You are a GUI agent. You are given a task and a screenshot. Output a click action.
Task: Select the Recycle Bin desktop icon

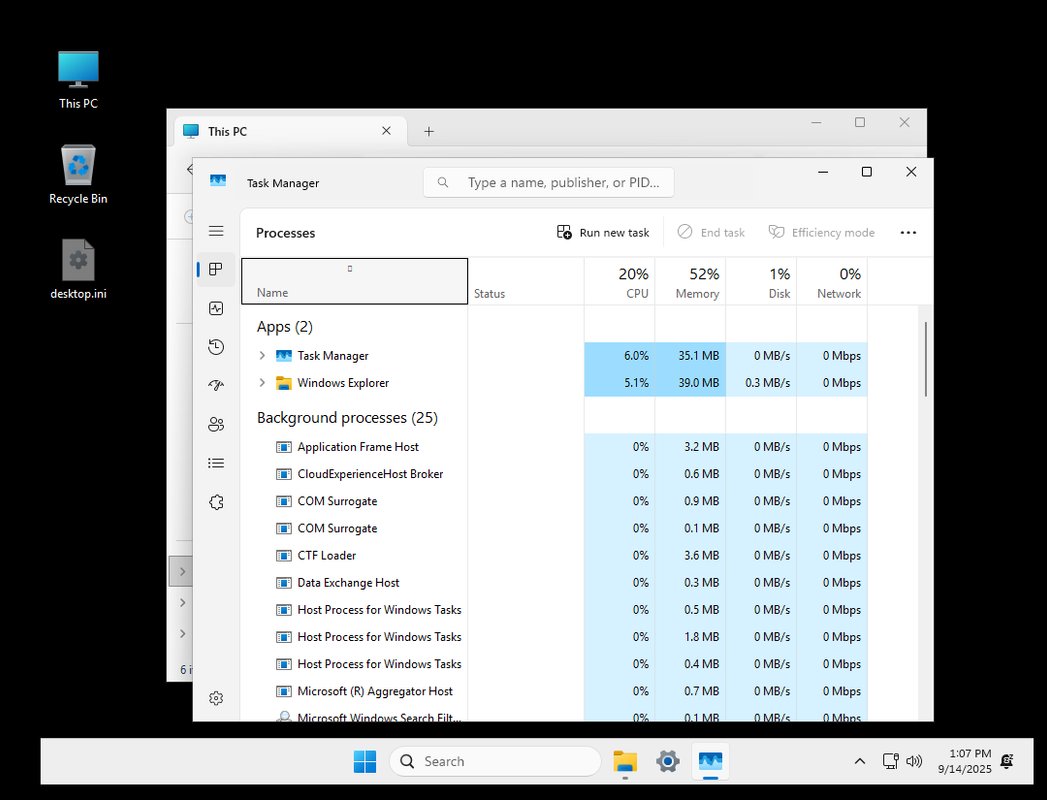click(x=78, y=175)
